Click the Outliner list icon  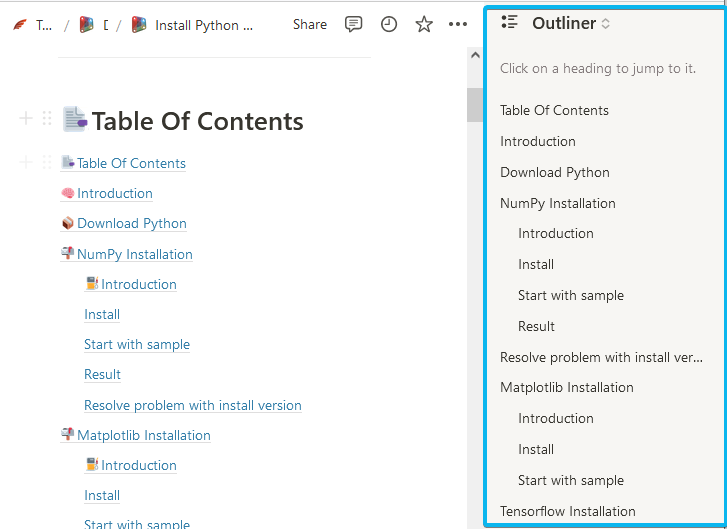coord(509,23)
